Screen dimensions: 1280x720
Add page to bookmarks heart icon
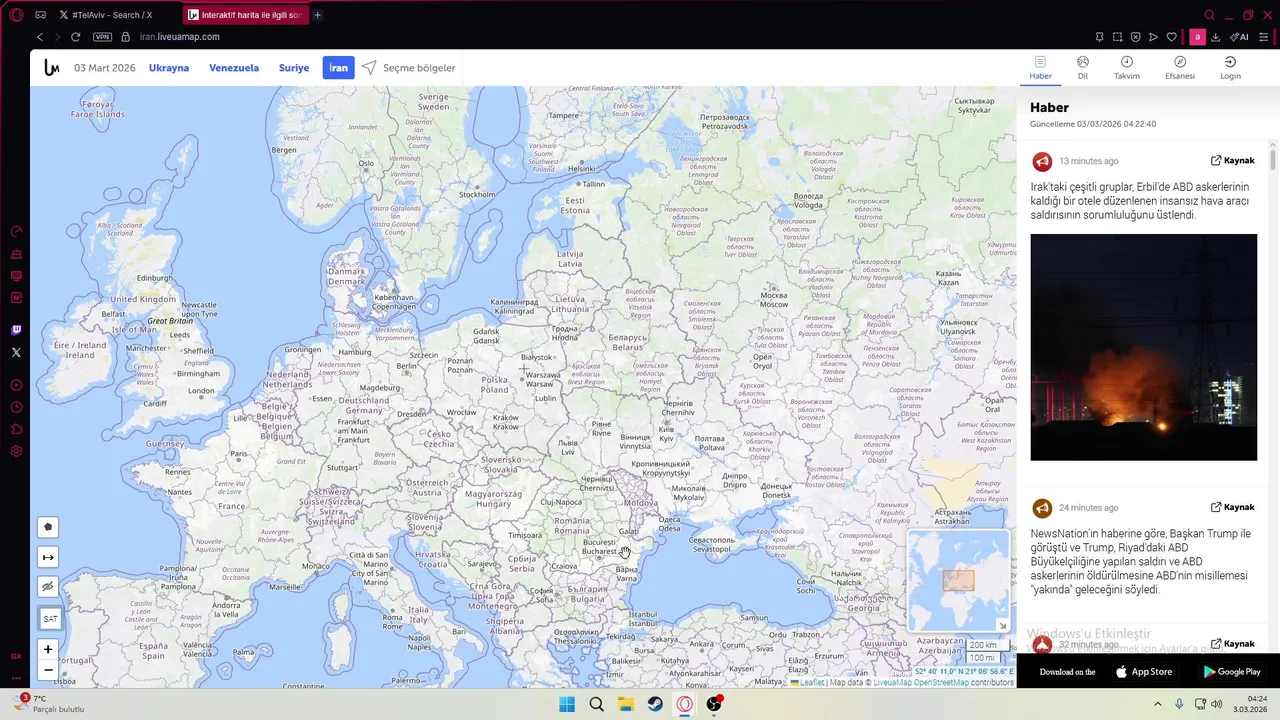click(1171, 37)
